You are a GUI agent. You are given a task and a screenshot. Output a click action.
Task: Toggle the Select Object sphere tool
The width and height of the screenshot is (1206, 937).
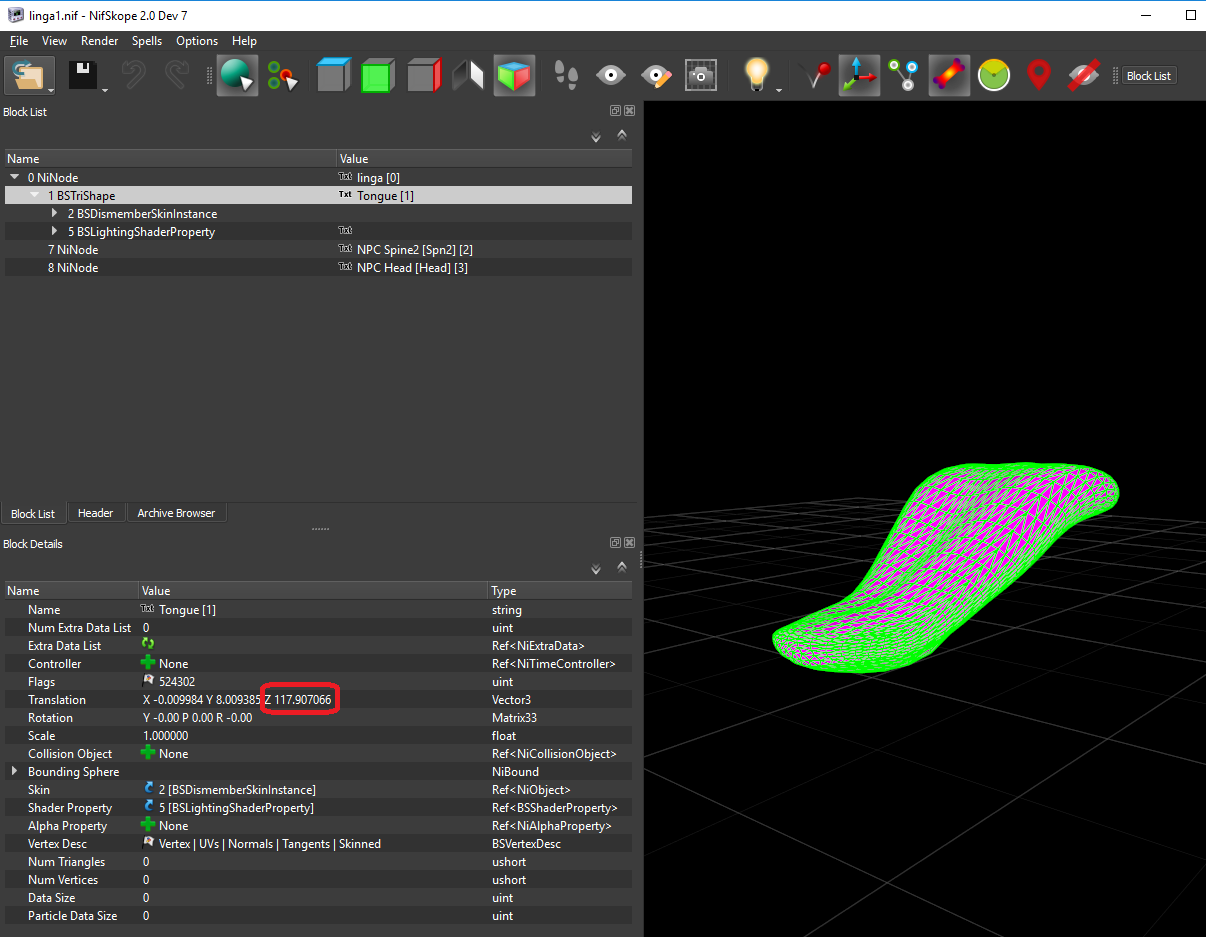(237, 76)
